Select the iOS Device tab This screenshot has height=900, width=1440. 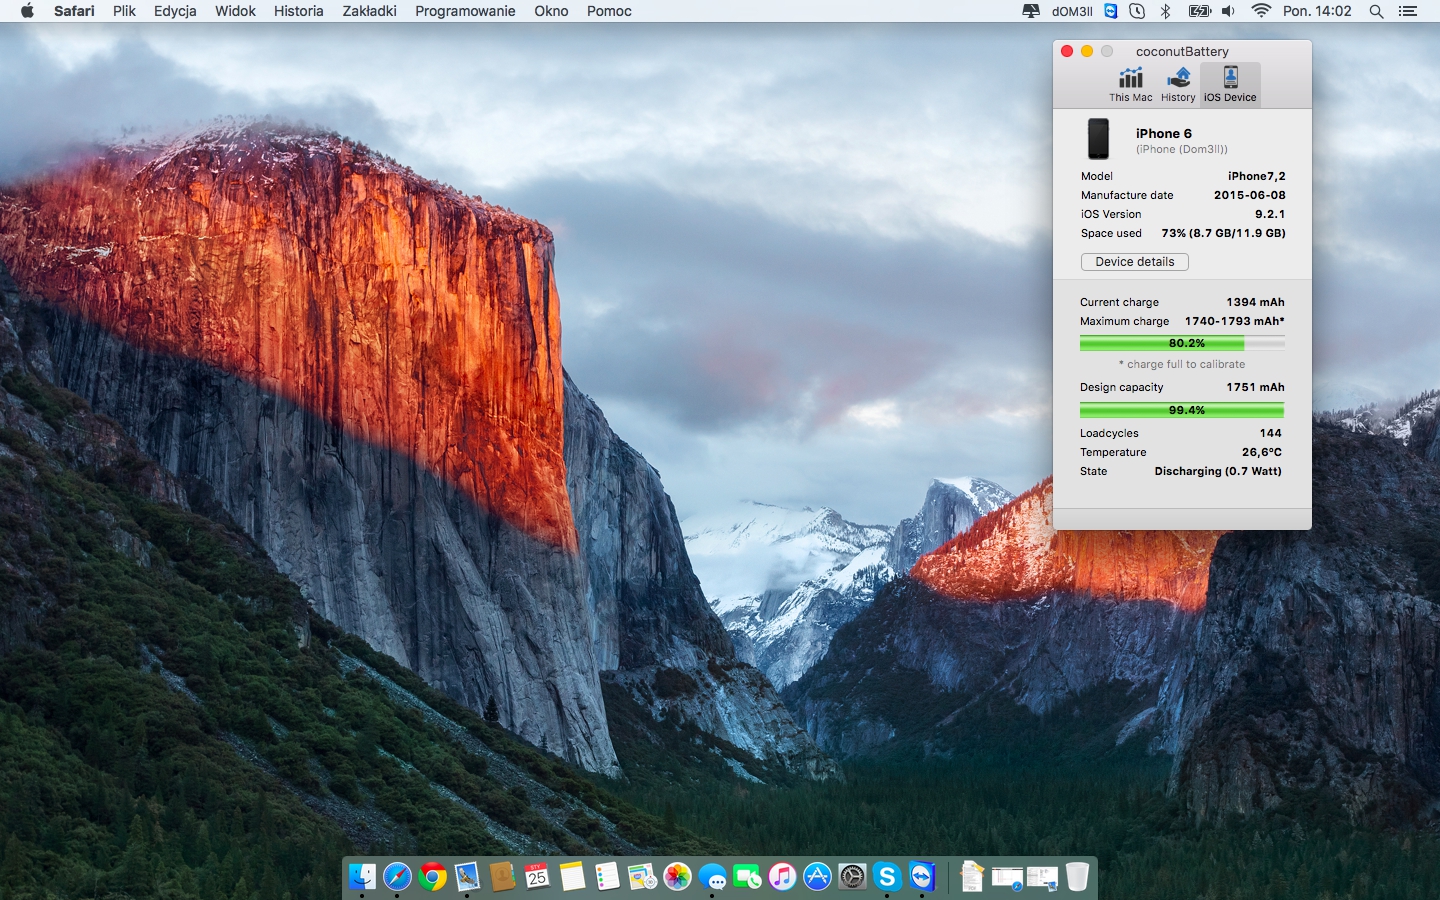point(1230,84)
